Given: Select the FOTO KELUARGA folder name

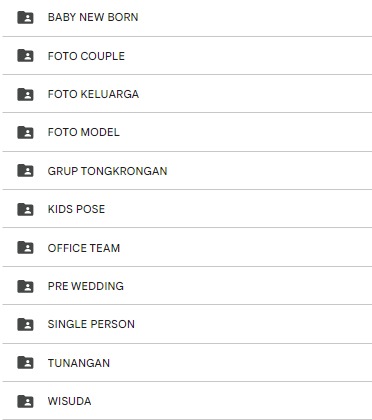Looking at the screenshot, I should point(93,94).
